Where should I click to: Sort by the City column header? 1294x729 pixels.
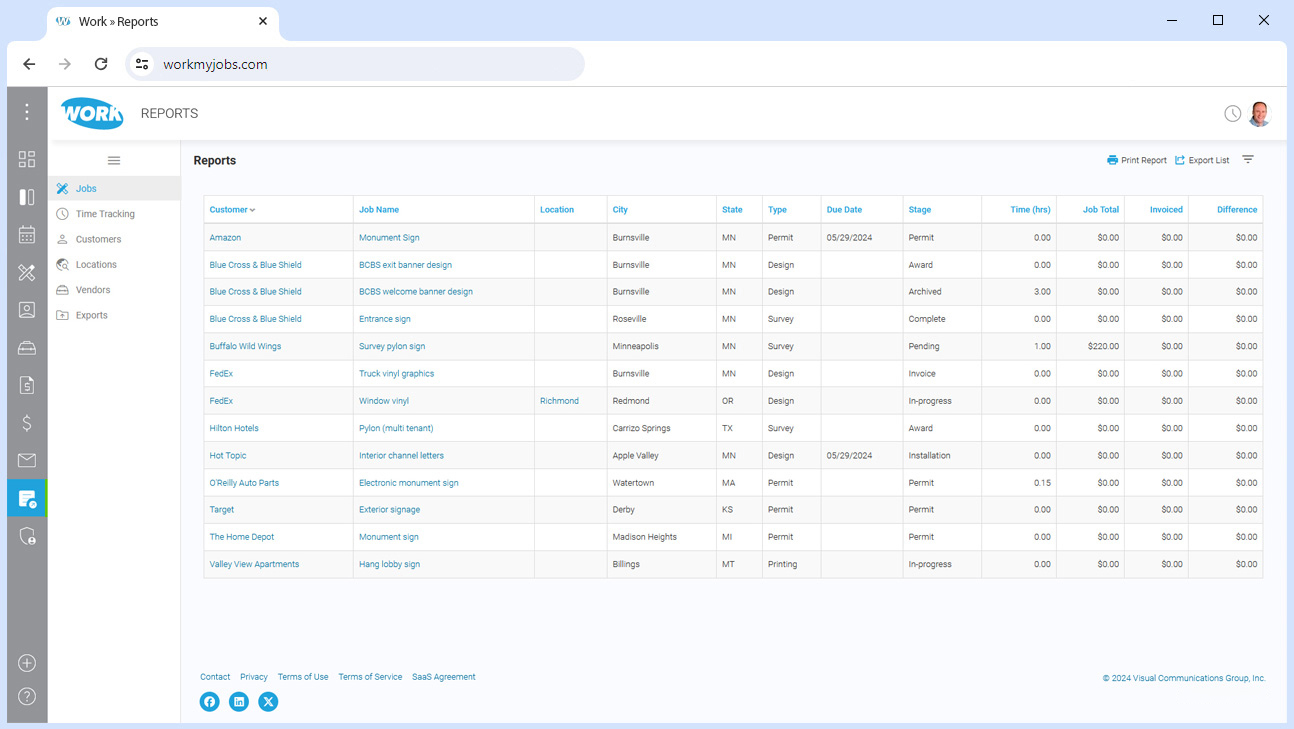[620, 210]
